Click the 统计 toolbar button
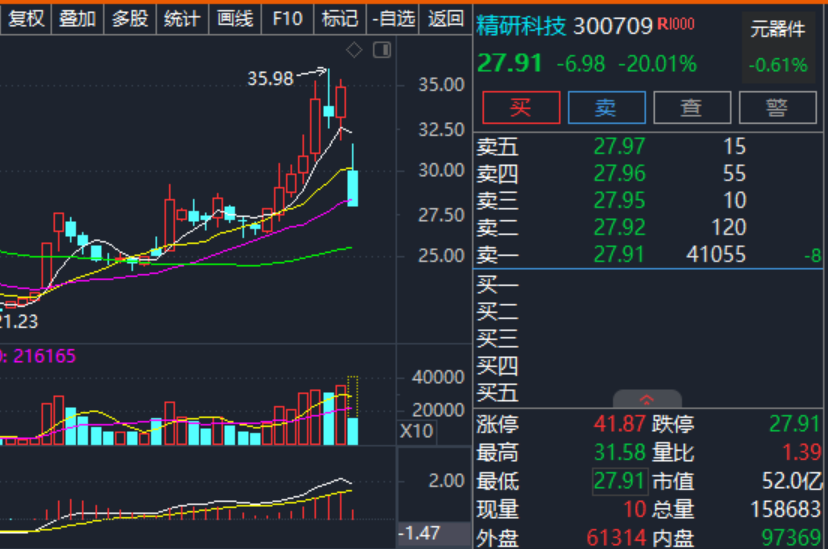The width and height of the screenshot is (828, 549). click(x=182, y=19)
